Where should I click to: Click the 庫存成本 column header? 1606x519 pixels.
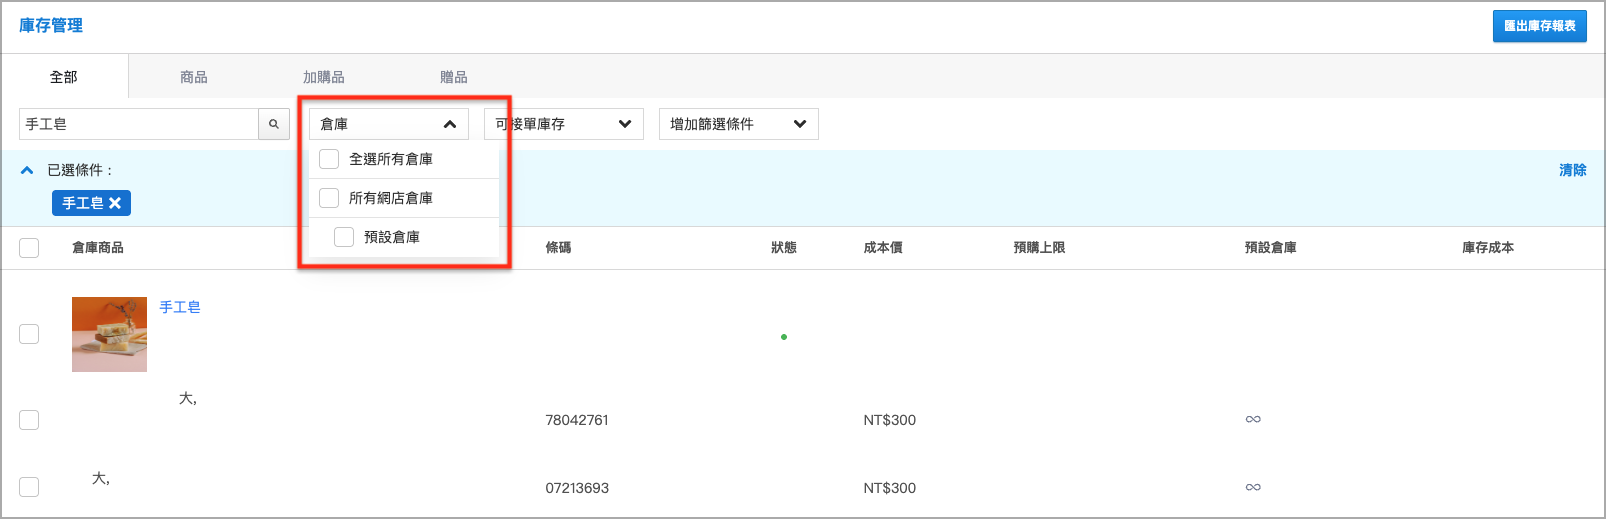point(1488,248)
